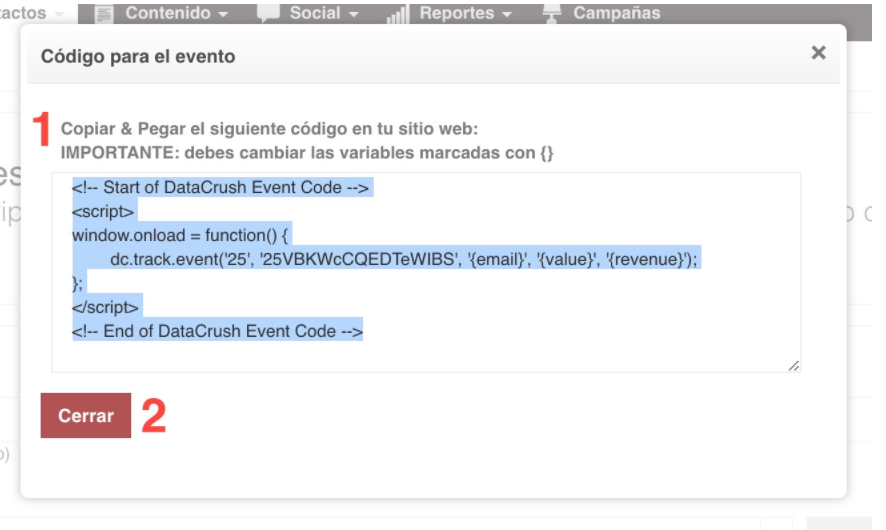Click the 'Código para el evento' title
The width and height of the screenshot is (886, 530).
coord(138,57)
